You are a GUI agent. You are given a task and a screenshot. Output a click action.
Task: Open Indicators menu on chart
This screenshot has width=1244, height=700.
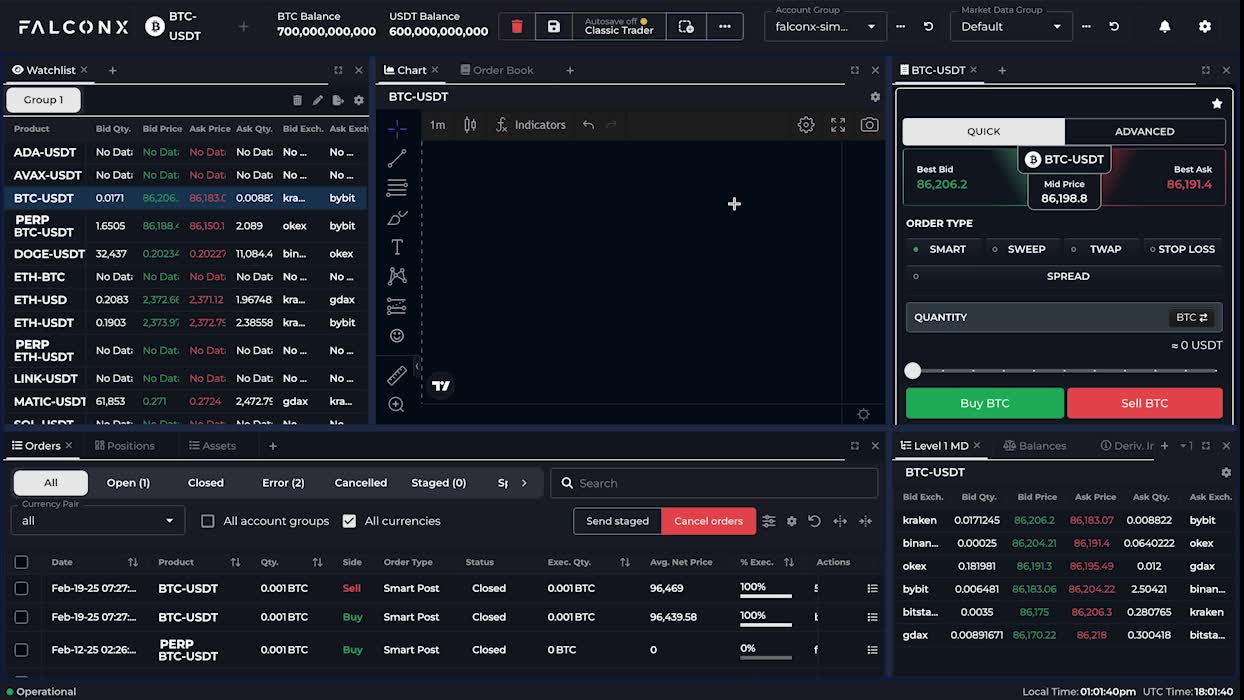point(531,125)
